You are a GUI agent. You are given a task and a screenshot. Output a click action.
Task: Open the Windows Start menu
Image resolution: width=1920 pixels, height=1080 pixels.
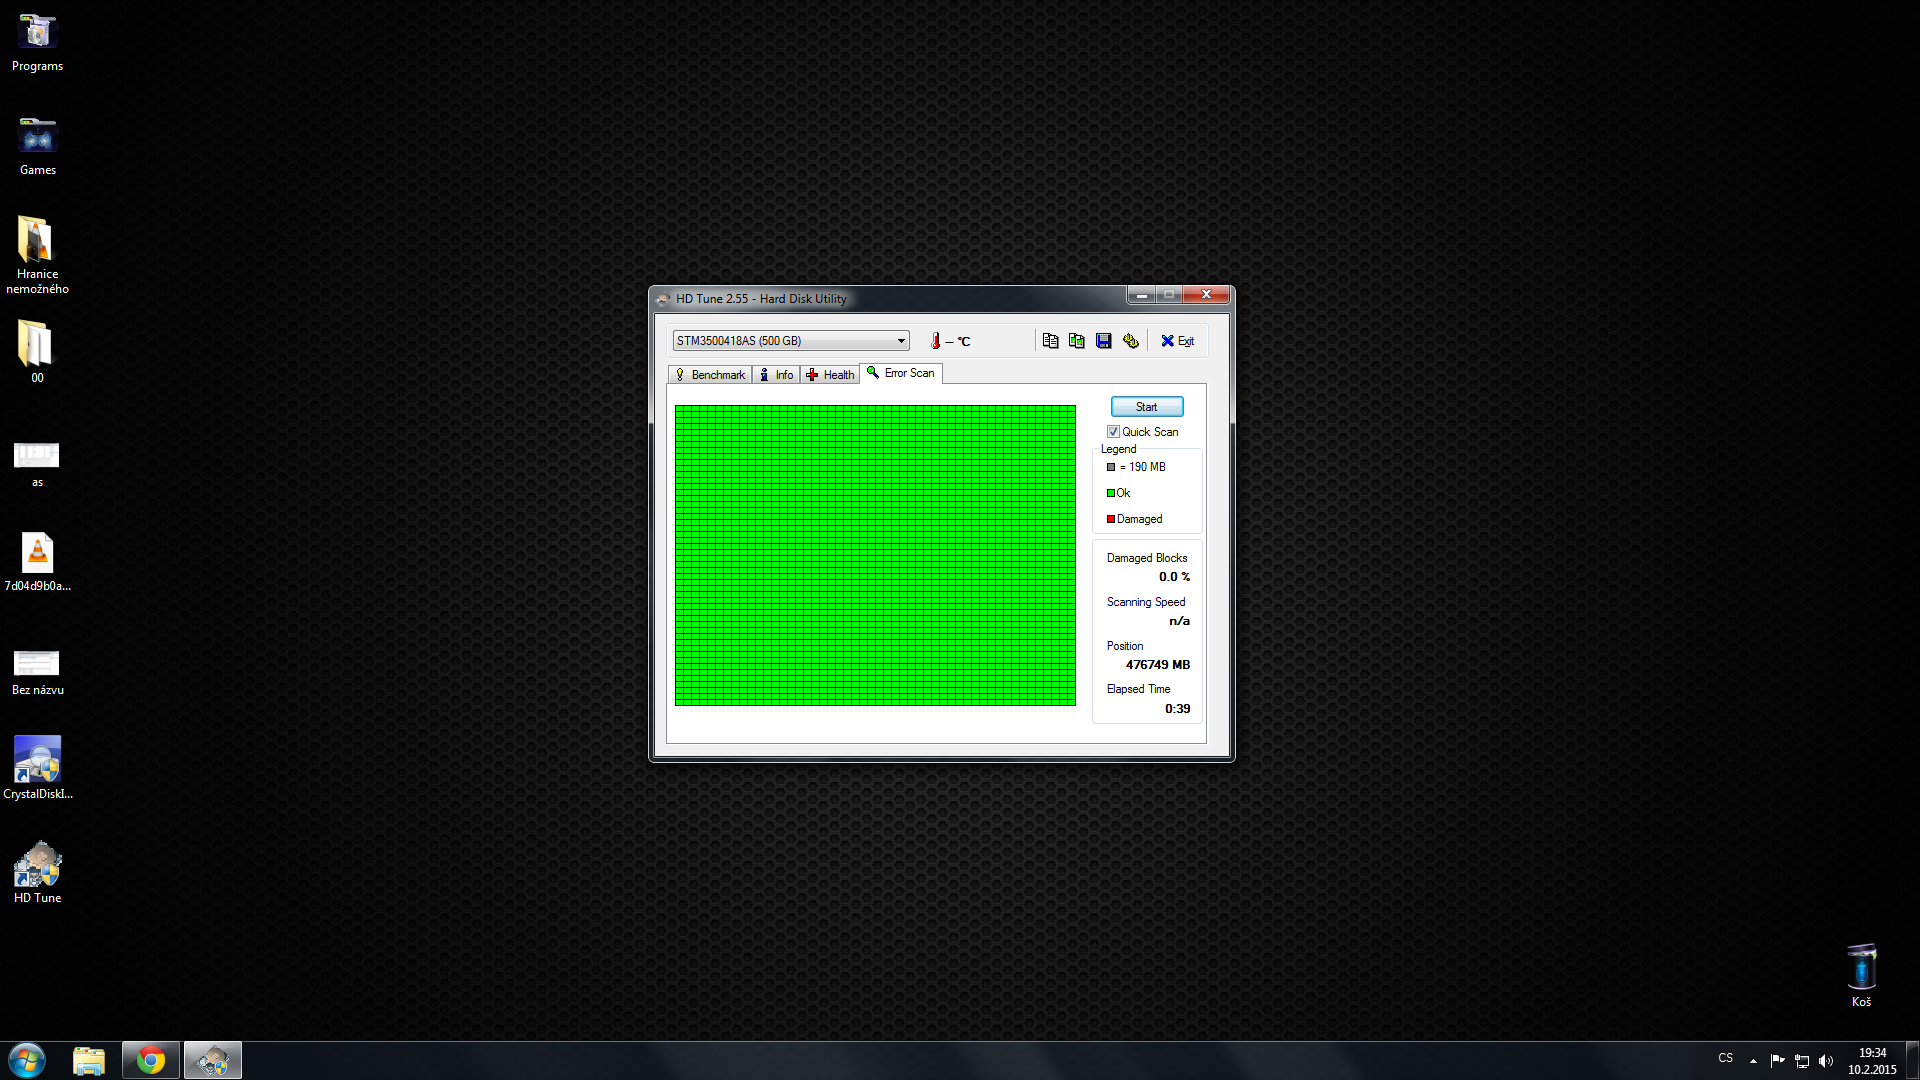coord(27,1060)
